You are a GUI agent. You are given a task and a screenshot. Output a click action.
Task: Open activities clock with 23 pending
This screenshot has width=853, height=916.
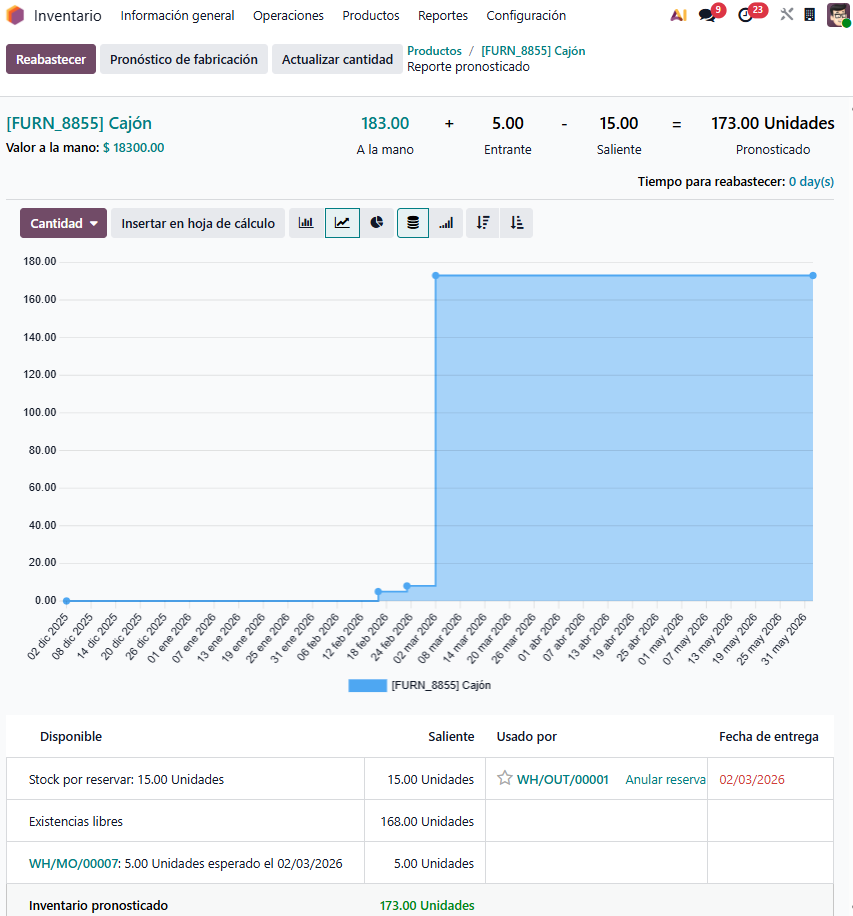coord(746,16)
